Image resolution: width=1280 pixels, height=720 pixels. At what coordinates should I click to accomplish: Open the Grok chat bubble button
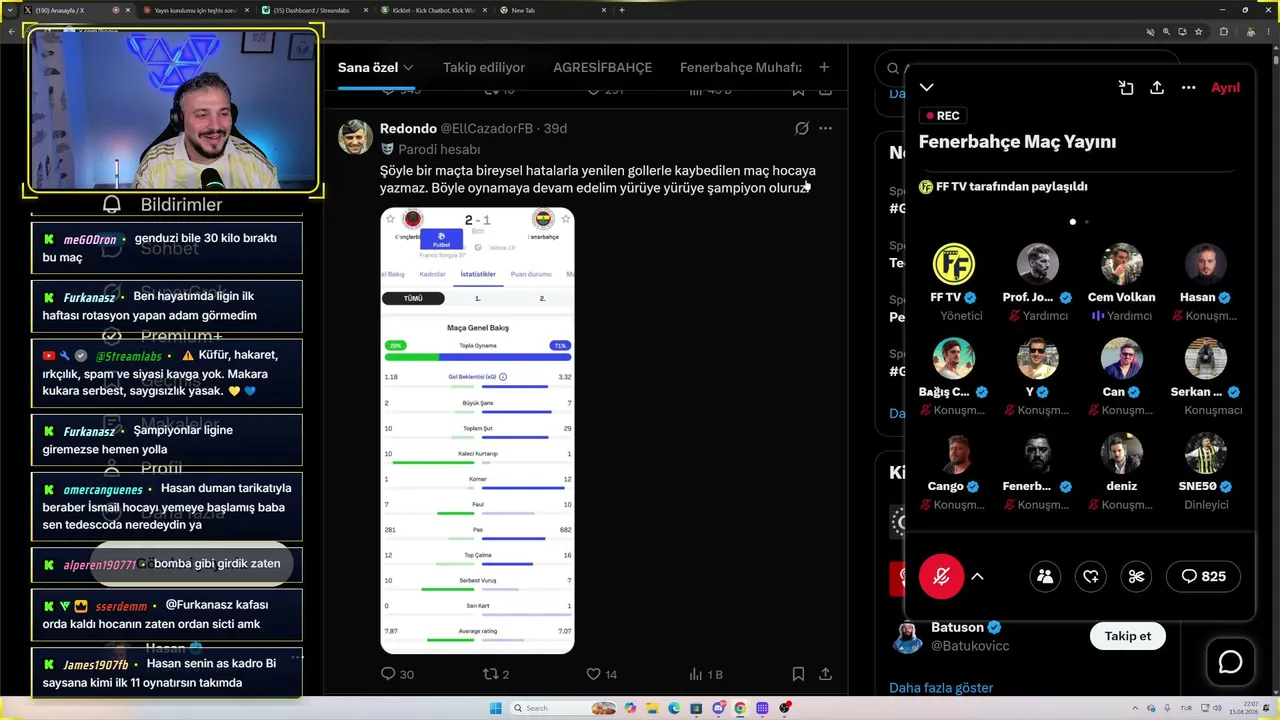(1230, 662)
